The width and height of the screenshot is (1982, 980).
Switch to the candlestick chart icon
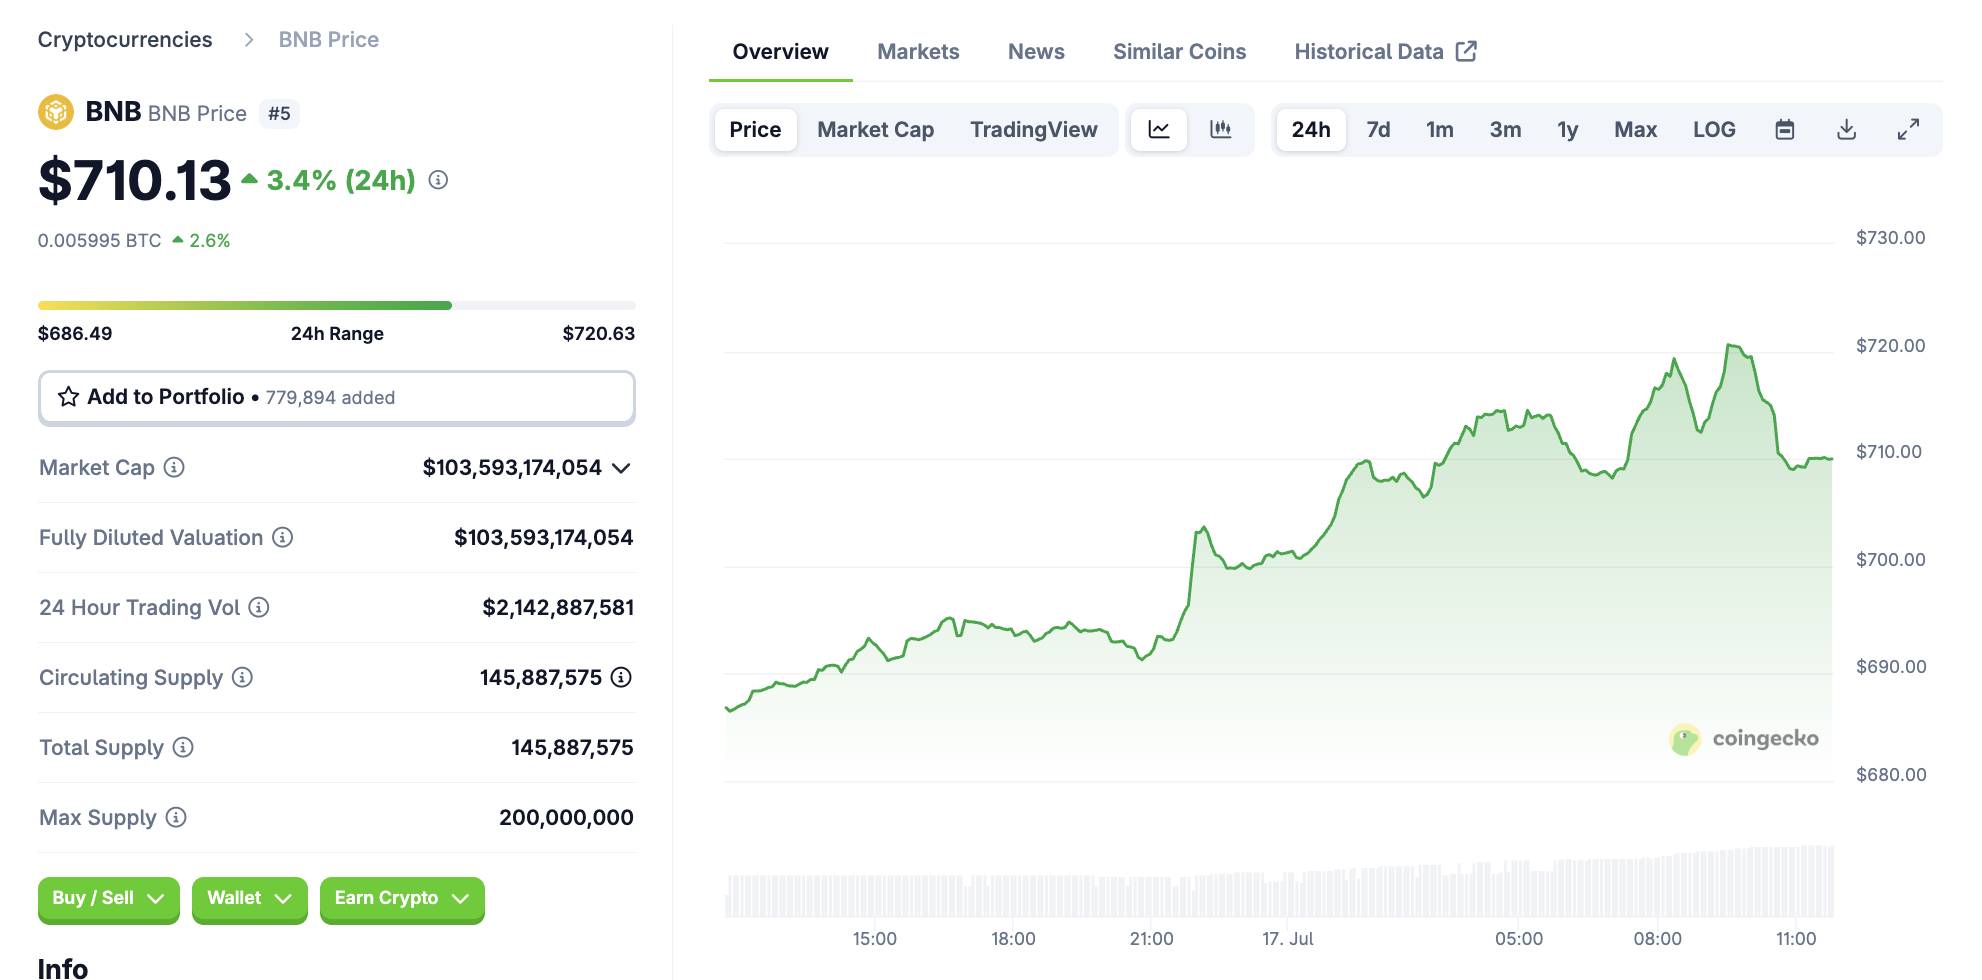(1220, 129)
